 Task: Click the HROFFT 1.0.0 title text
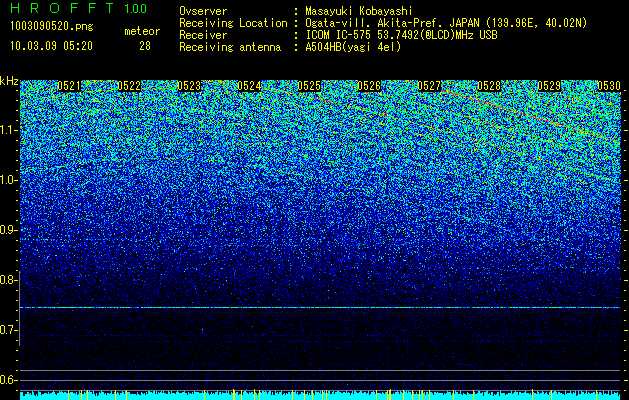click(79, 8)
